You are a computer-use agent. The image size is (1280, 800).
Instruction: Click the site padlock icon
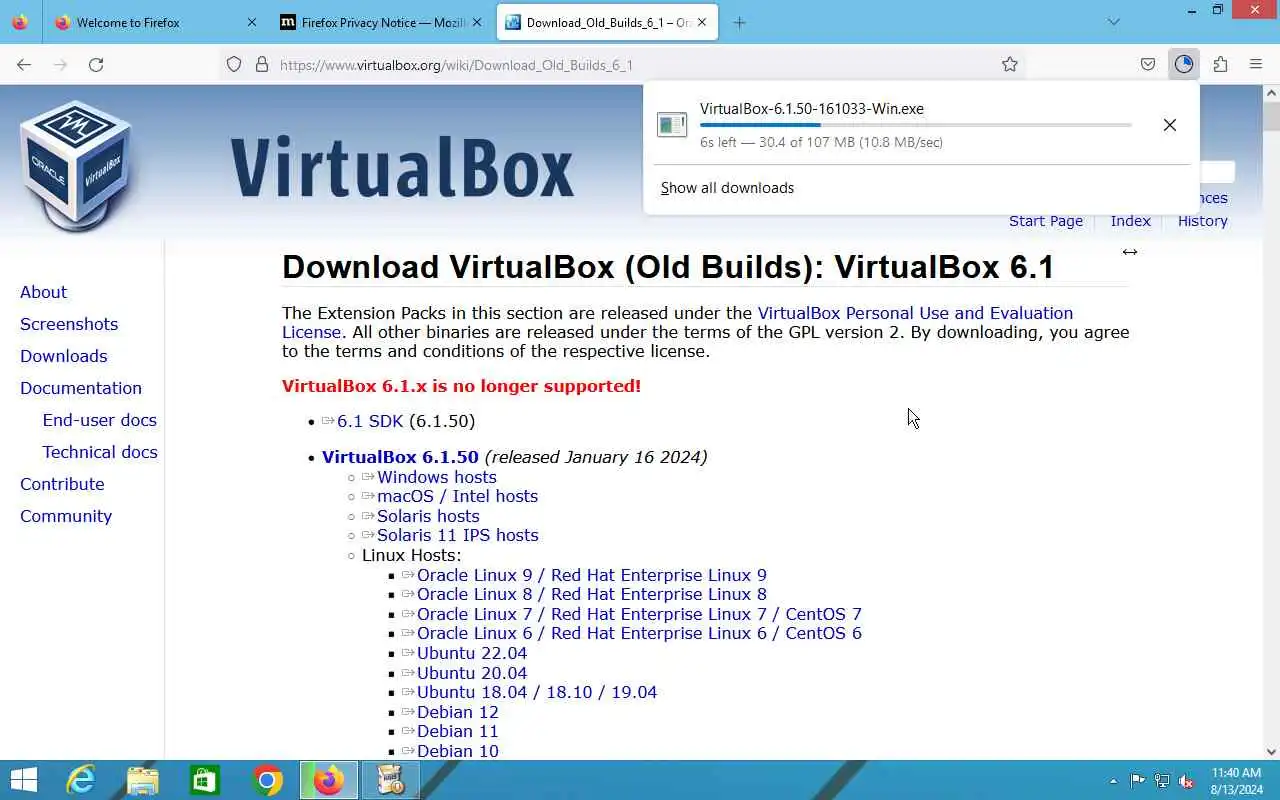pyautogui.click(x=262, y=64)
